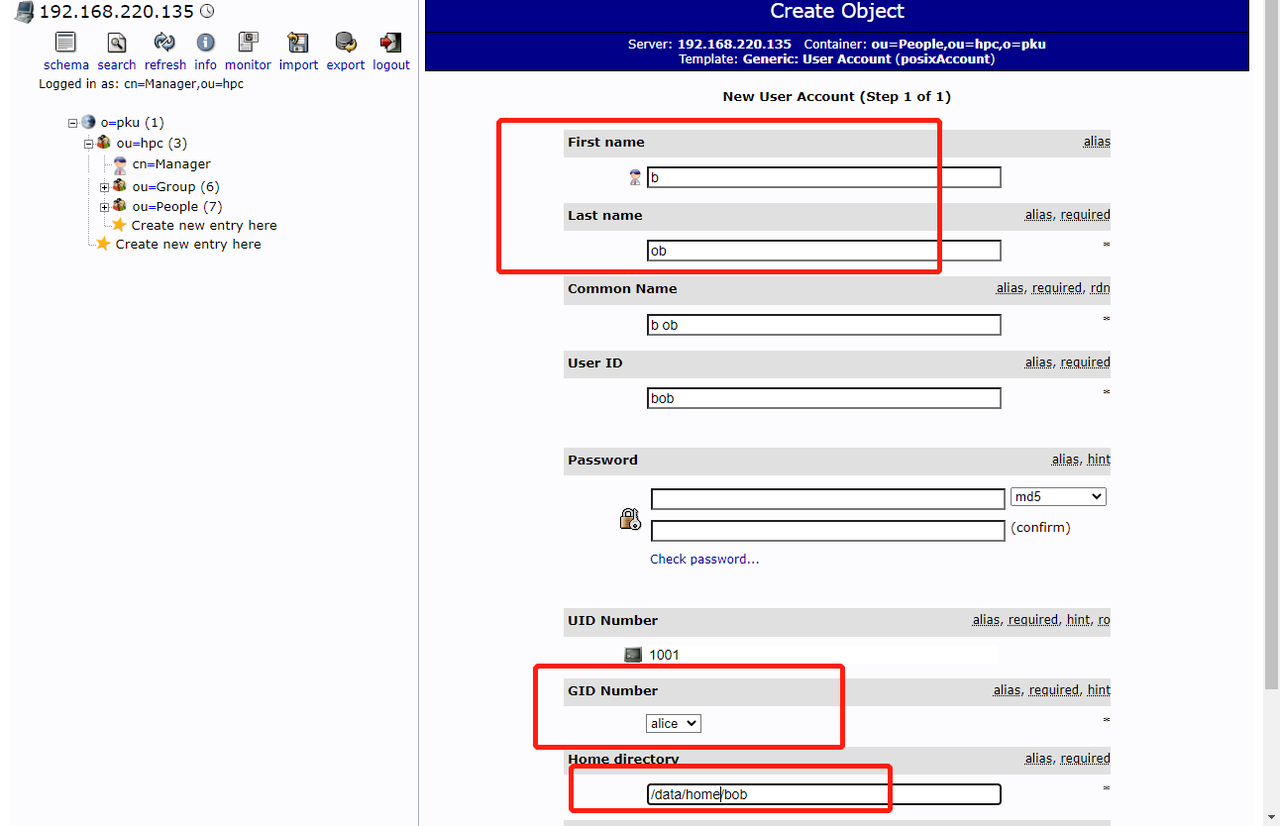Open the GID Number alice dropdown

point(673,723)
